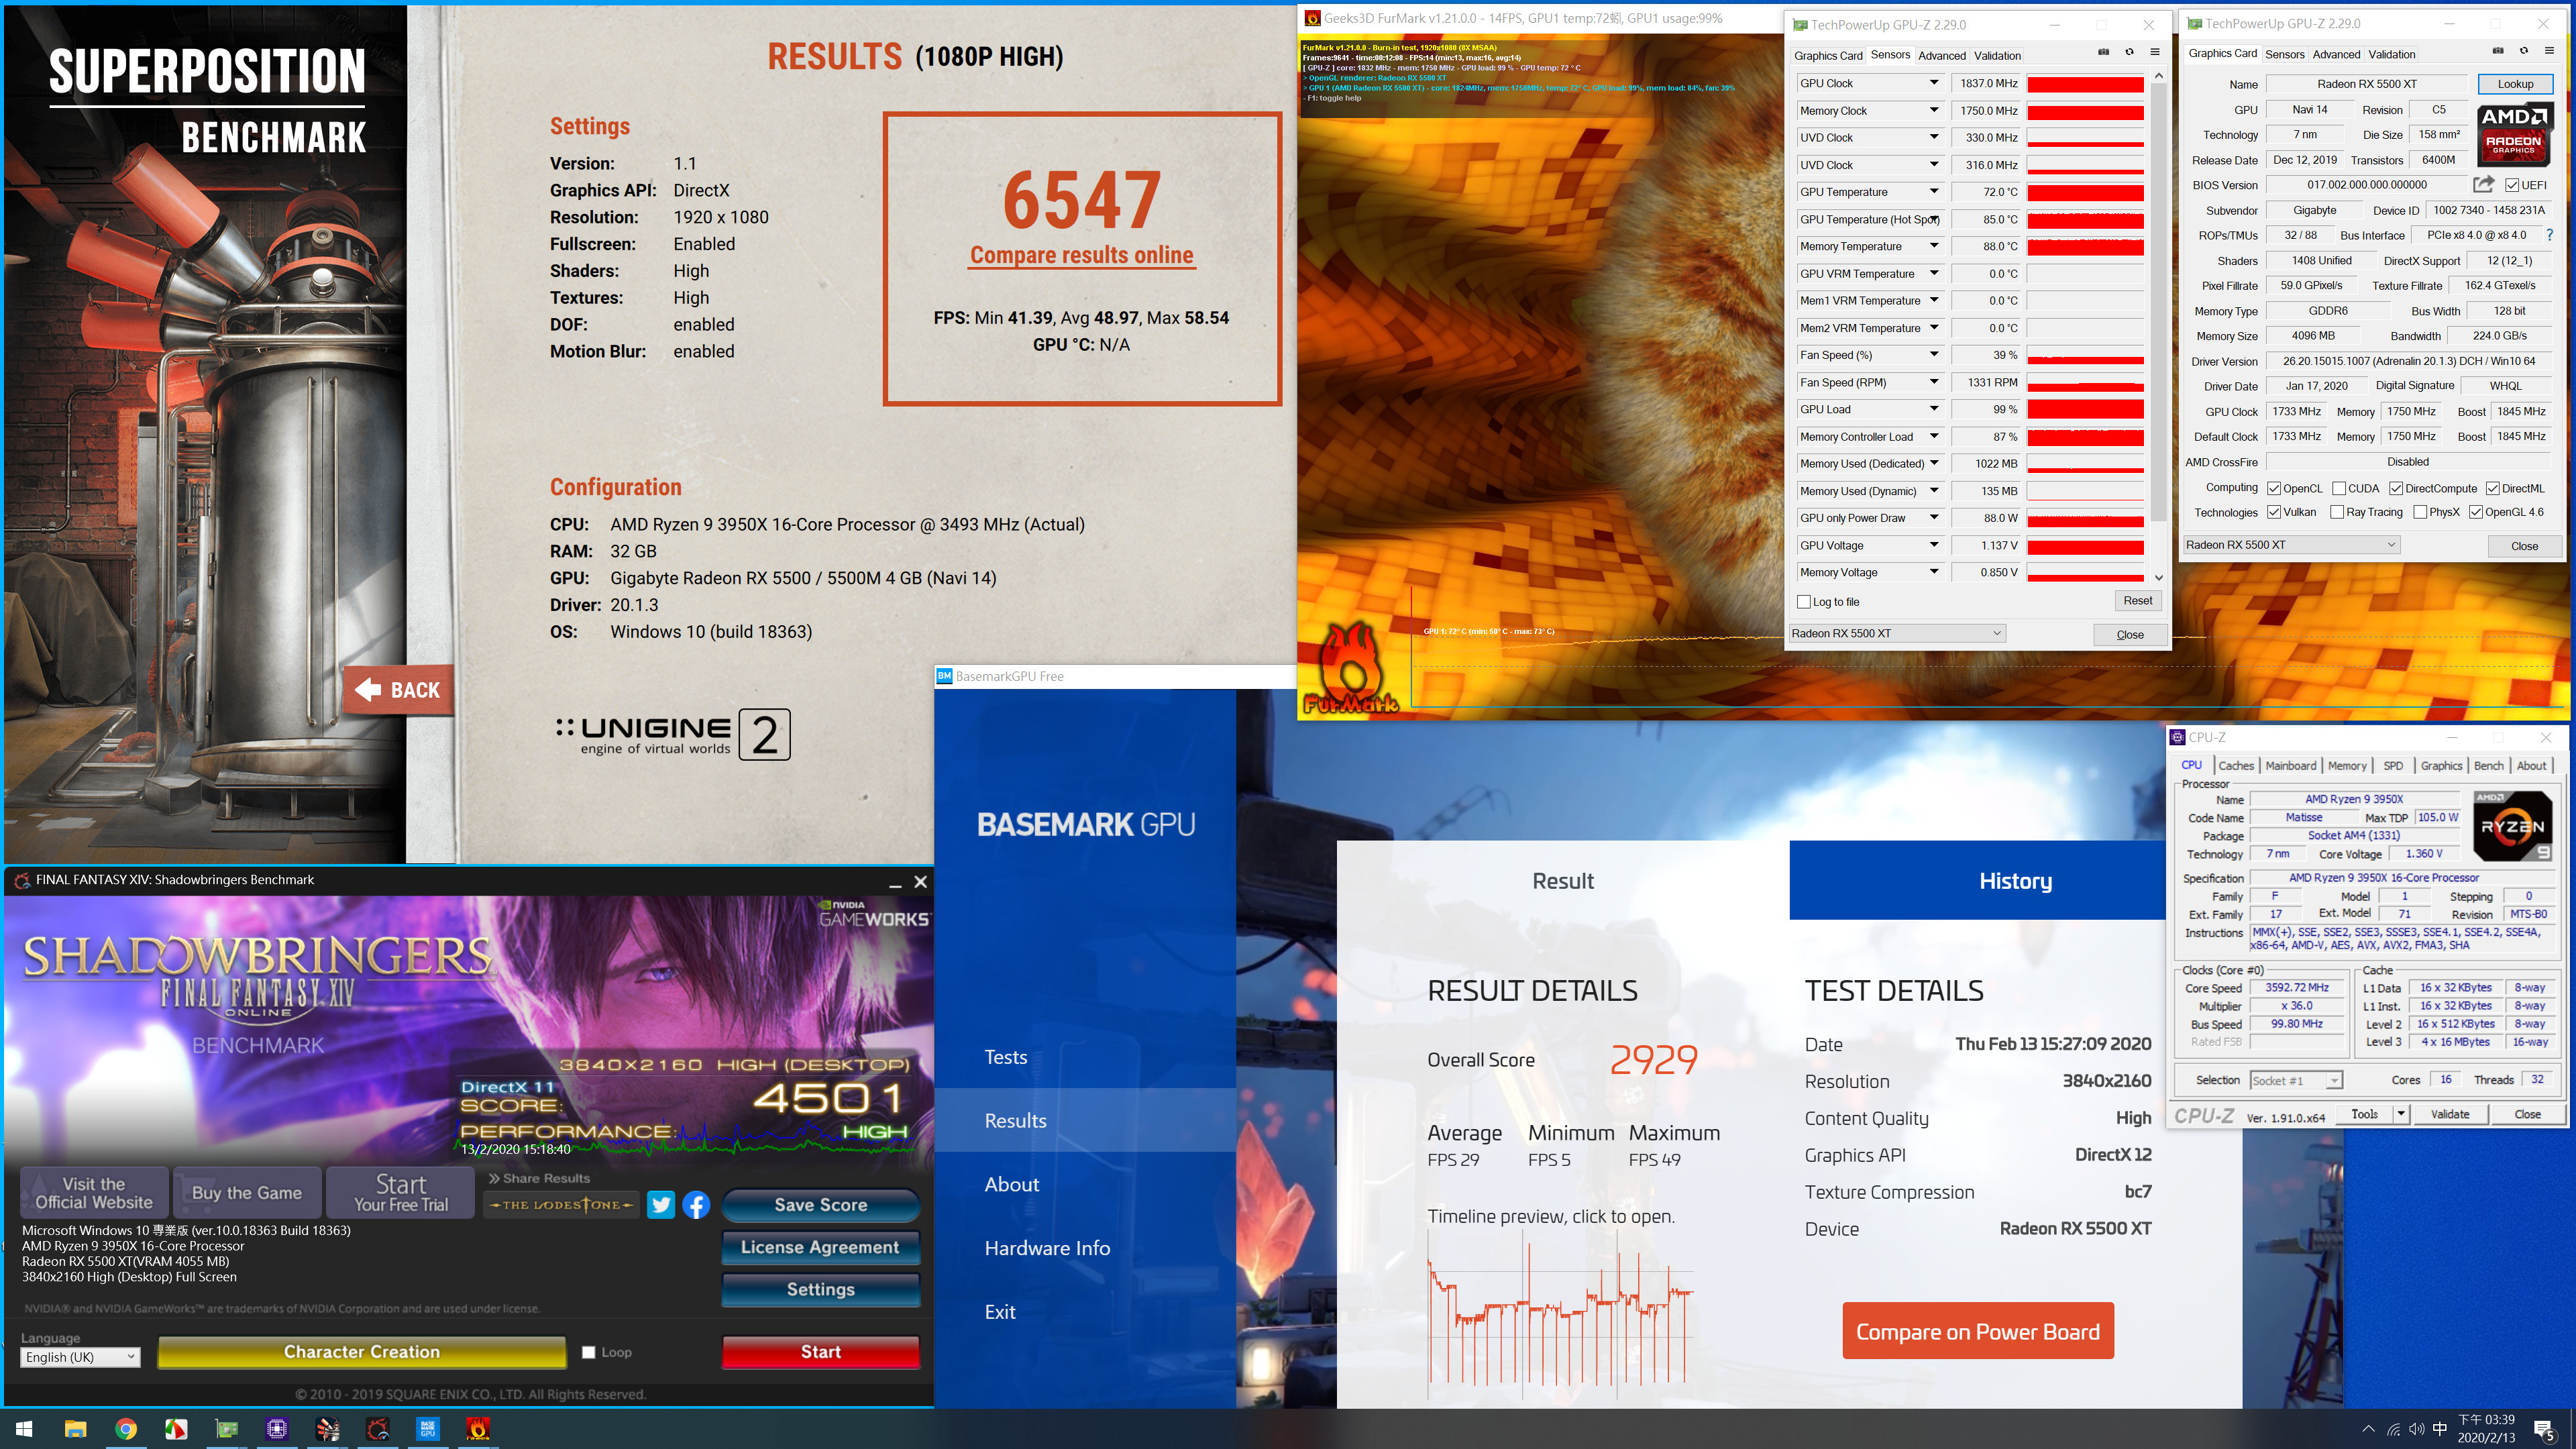
Task: Click the volume tray icon
Action: tap(2416, 1429)
